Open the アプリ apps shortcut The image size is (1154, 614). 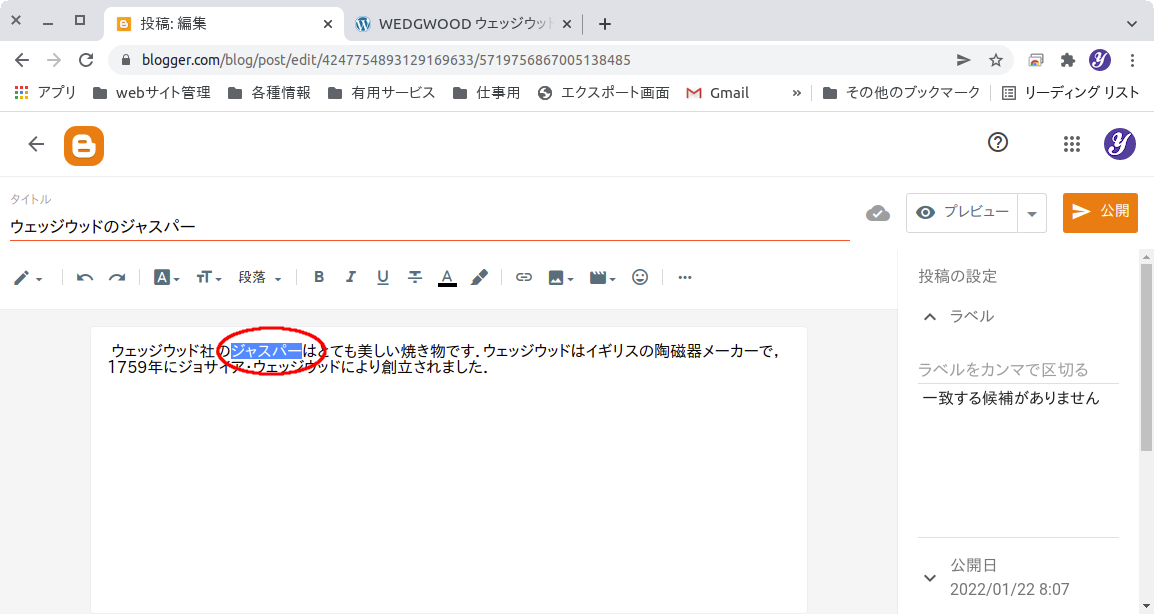[x=45, y=93]
